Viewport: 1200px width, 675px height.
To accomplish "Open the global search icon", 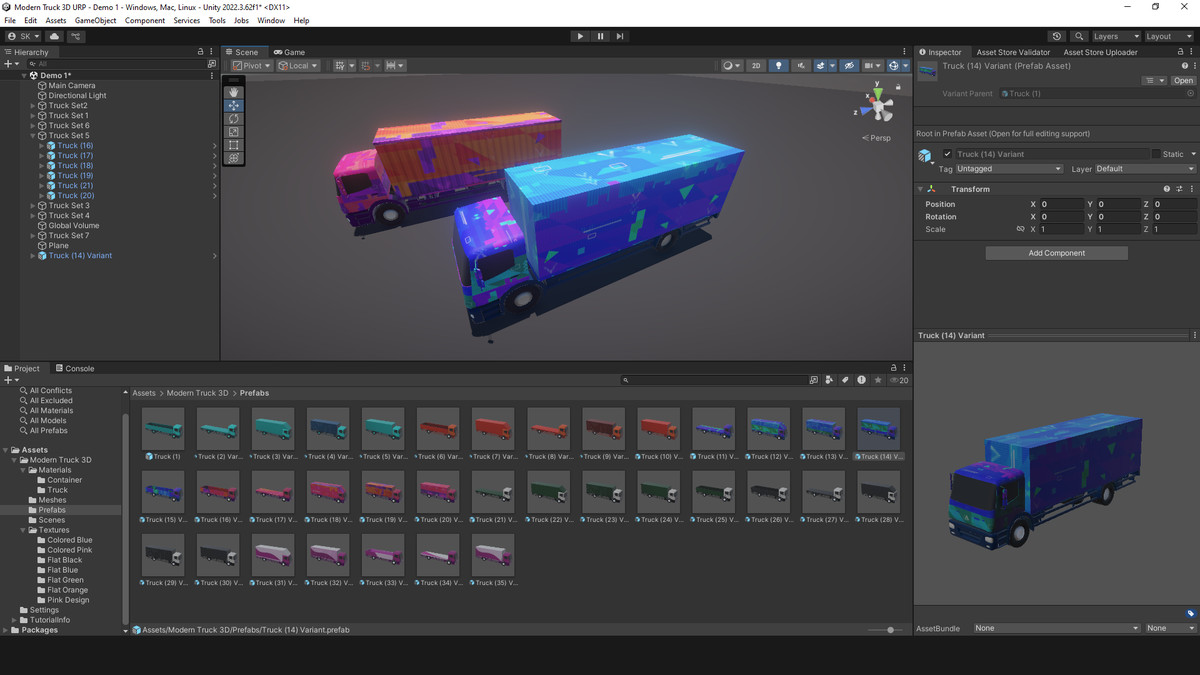I will point(1079,36).
